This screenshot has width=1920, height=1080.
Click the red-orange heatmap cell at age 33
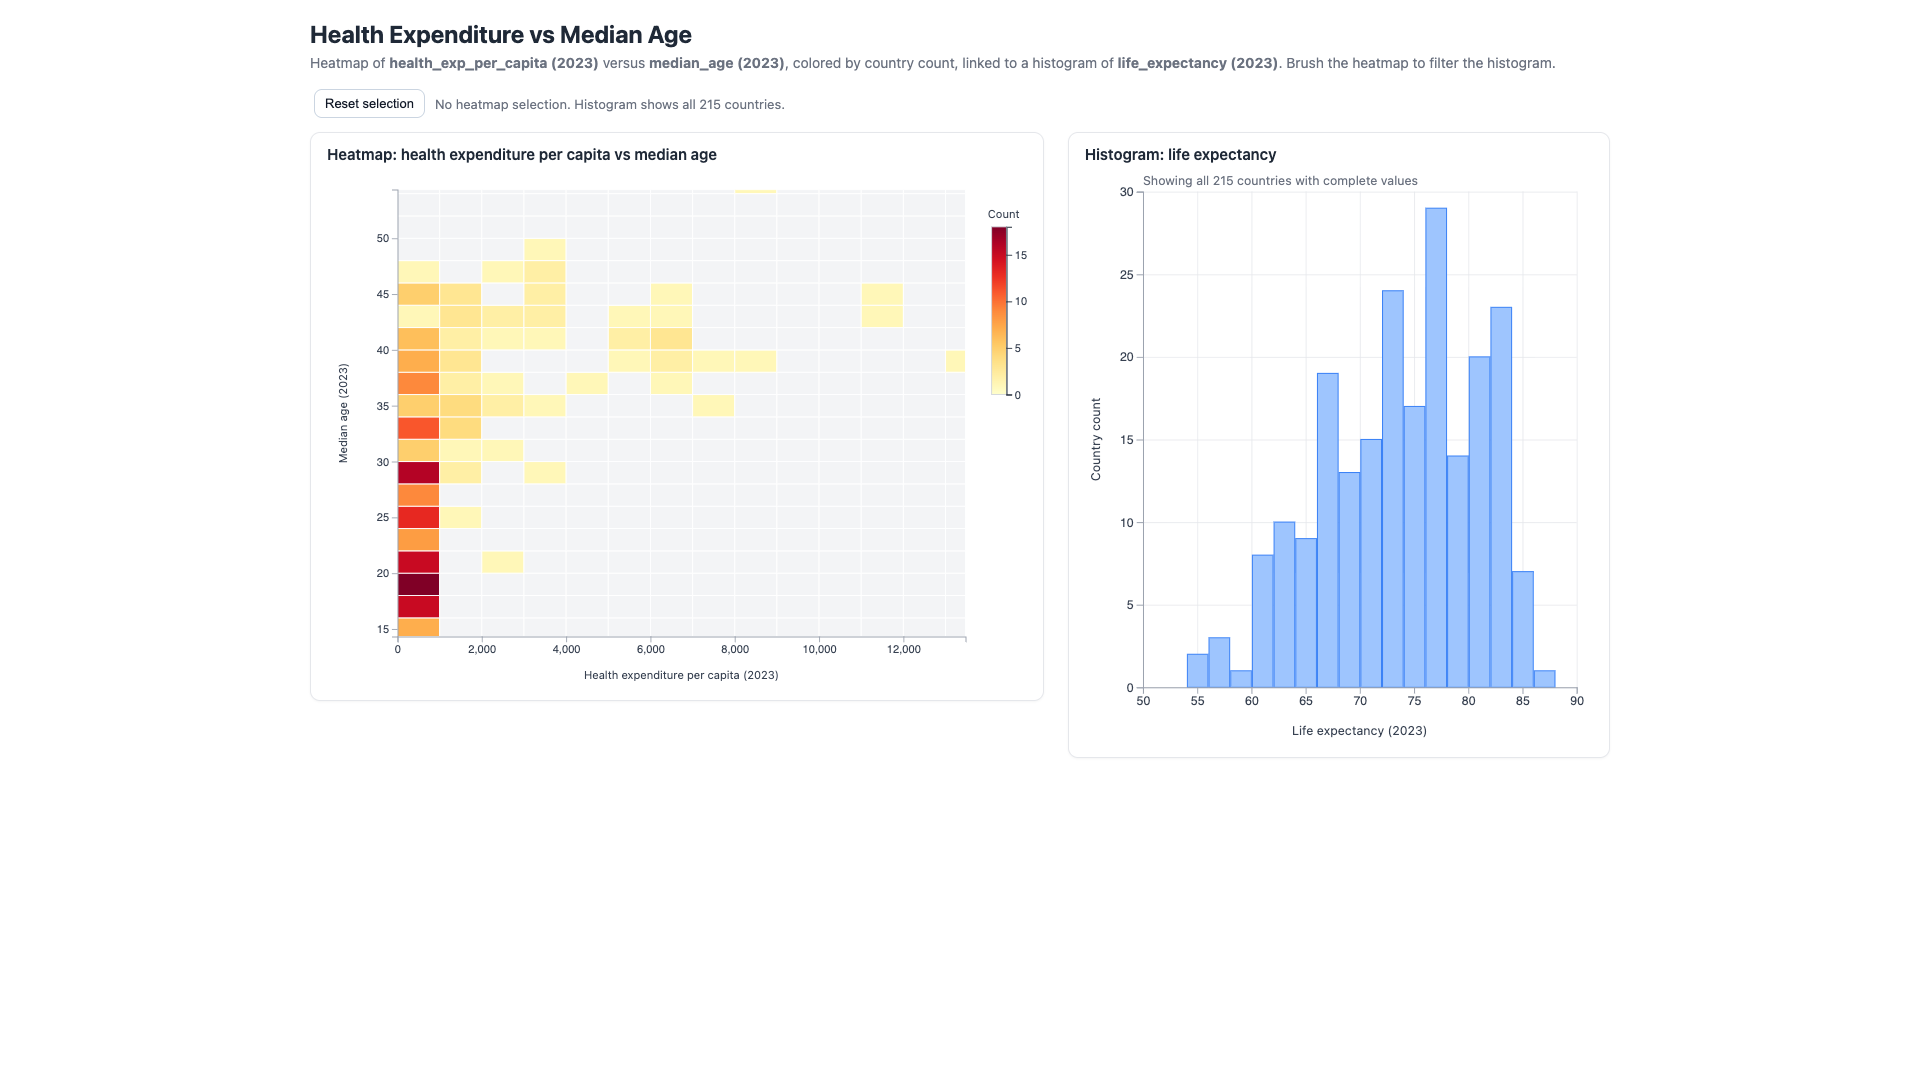419,428
